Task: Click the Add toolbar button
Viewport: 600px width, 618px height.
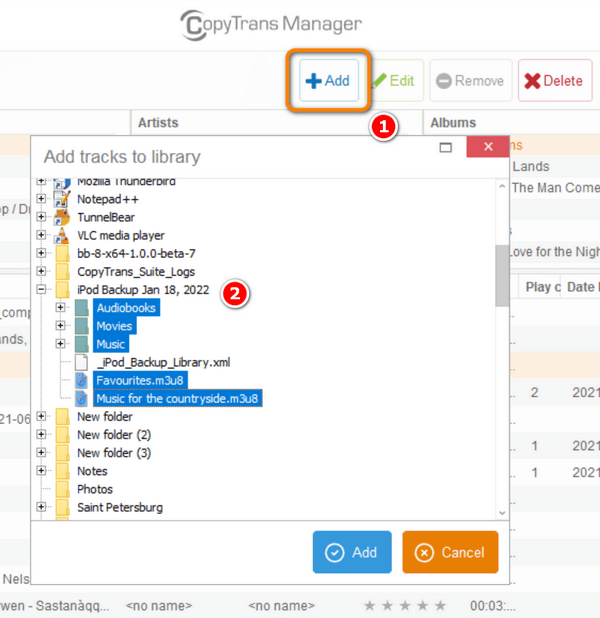Action: [x=329, y=80]
